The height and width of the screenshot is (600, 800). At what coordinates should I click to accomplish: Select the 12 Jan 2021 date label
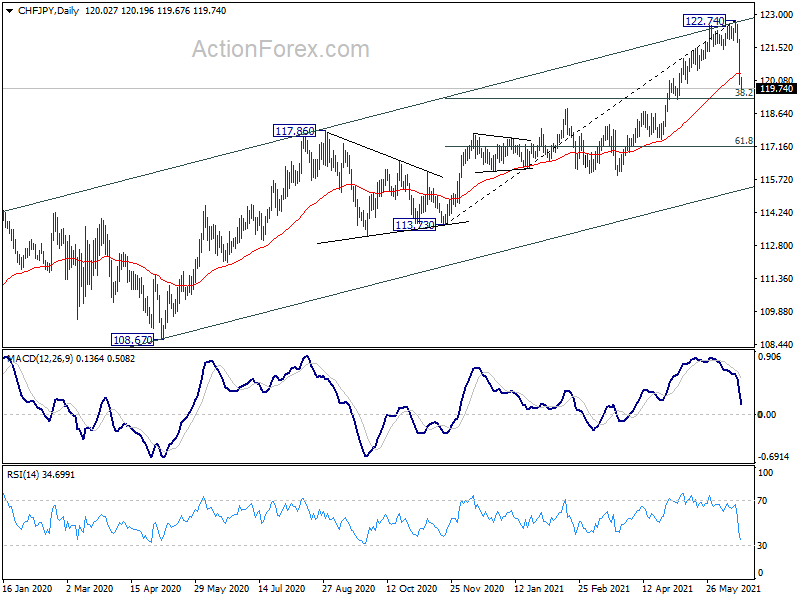tap(539, 588)
